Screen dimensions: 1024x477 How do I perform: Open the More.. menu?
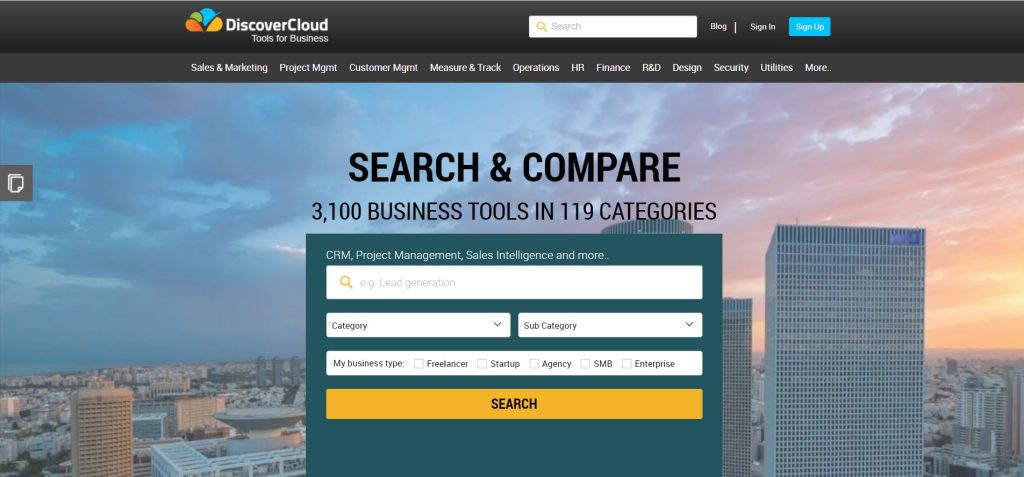[x=818, y=67]
